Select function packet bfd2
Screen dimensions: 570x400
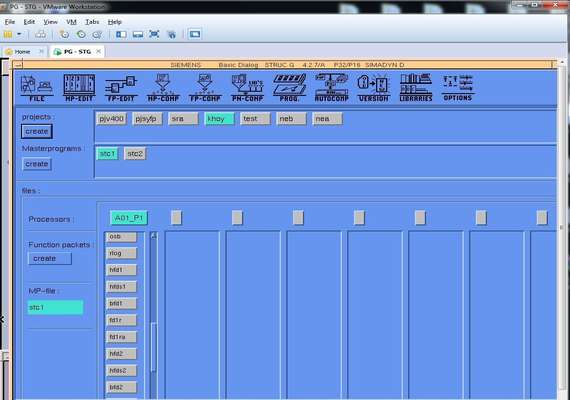pos(121,387)
